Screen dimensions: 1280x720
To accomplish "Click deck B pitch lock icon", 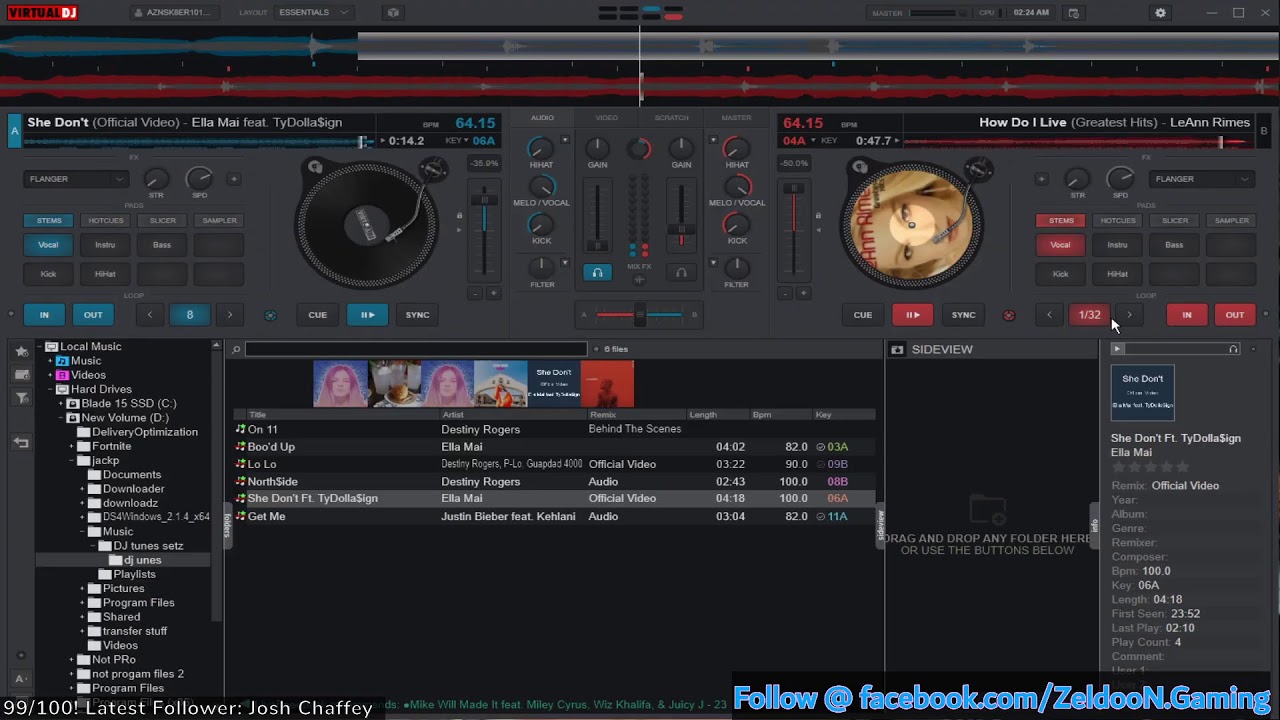I will point(818,216).
